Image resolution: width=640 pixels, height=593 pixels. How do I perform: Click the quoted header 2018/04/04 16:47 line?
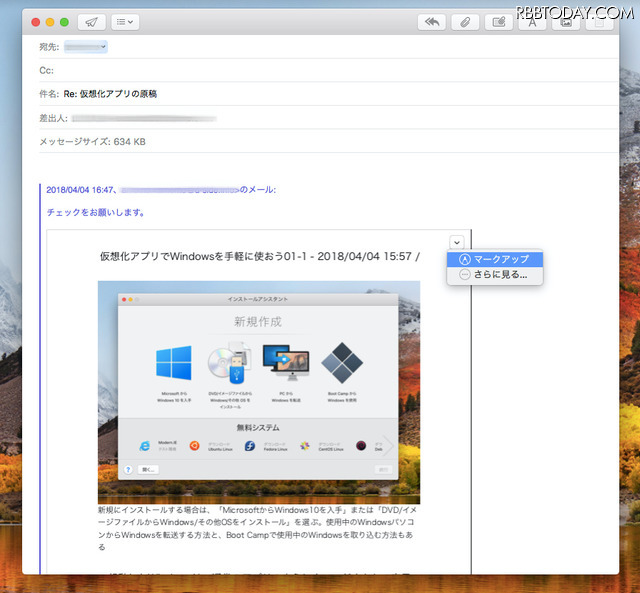click(x=161, y=190)
